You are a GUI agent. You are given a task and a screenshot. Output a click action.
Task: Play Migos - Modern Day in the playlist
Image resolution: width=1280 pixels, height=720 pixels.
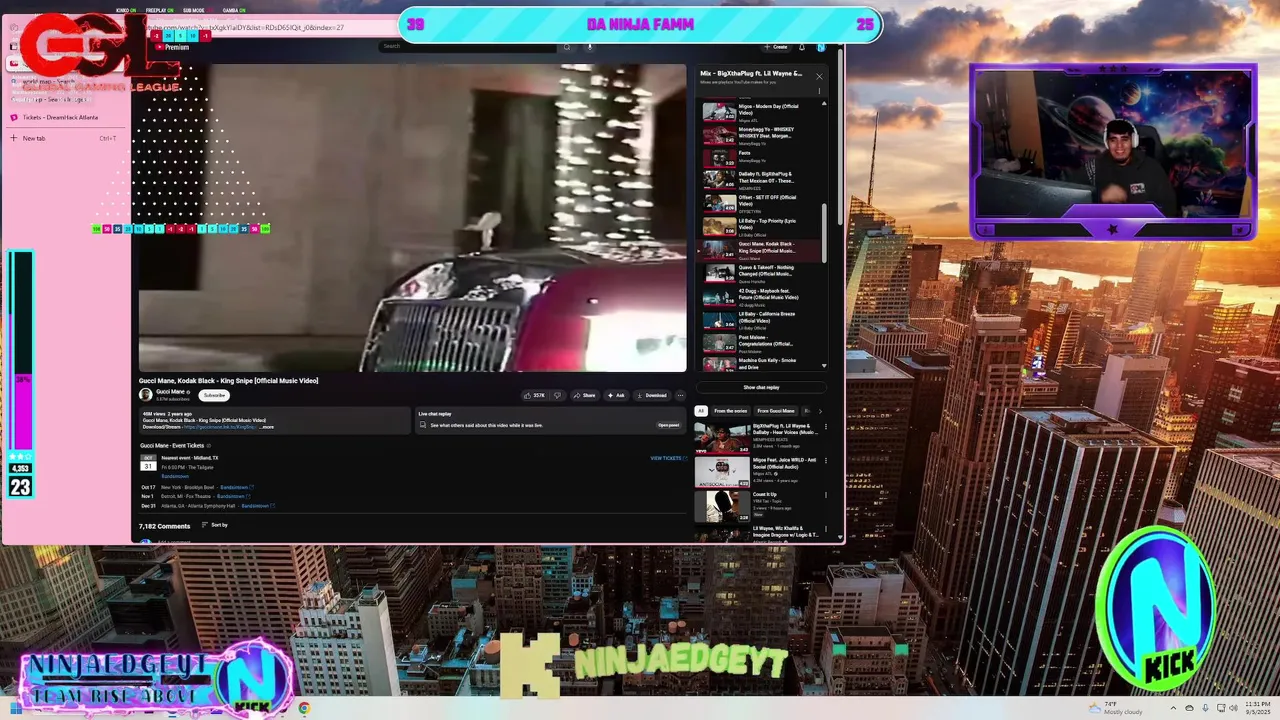click(x=761, y=112)
